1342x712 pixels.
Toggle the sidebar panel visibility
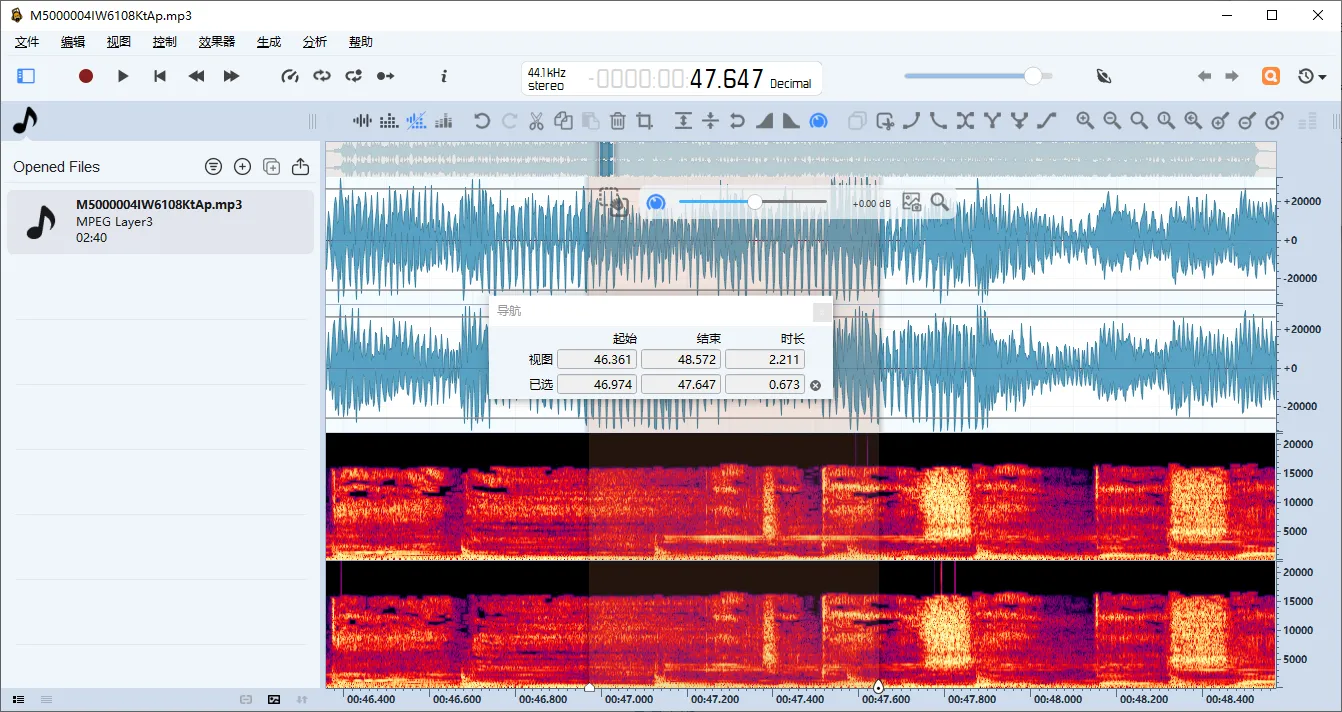coord(26,76)
